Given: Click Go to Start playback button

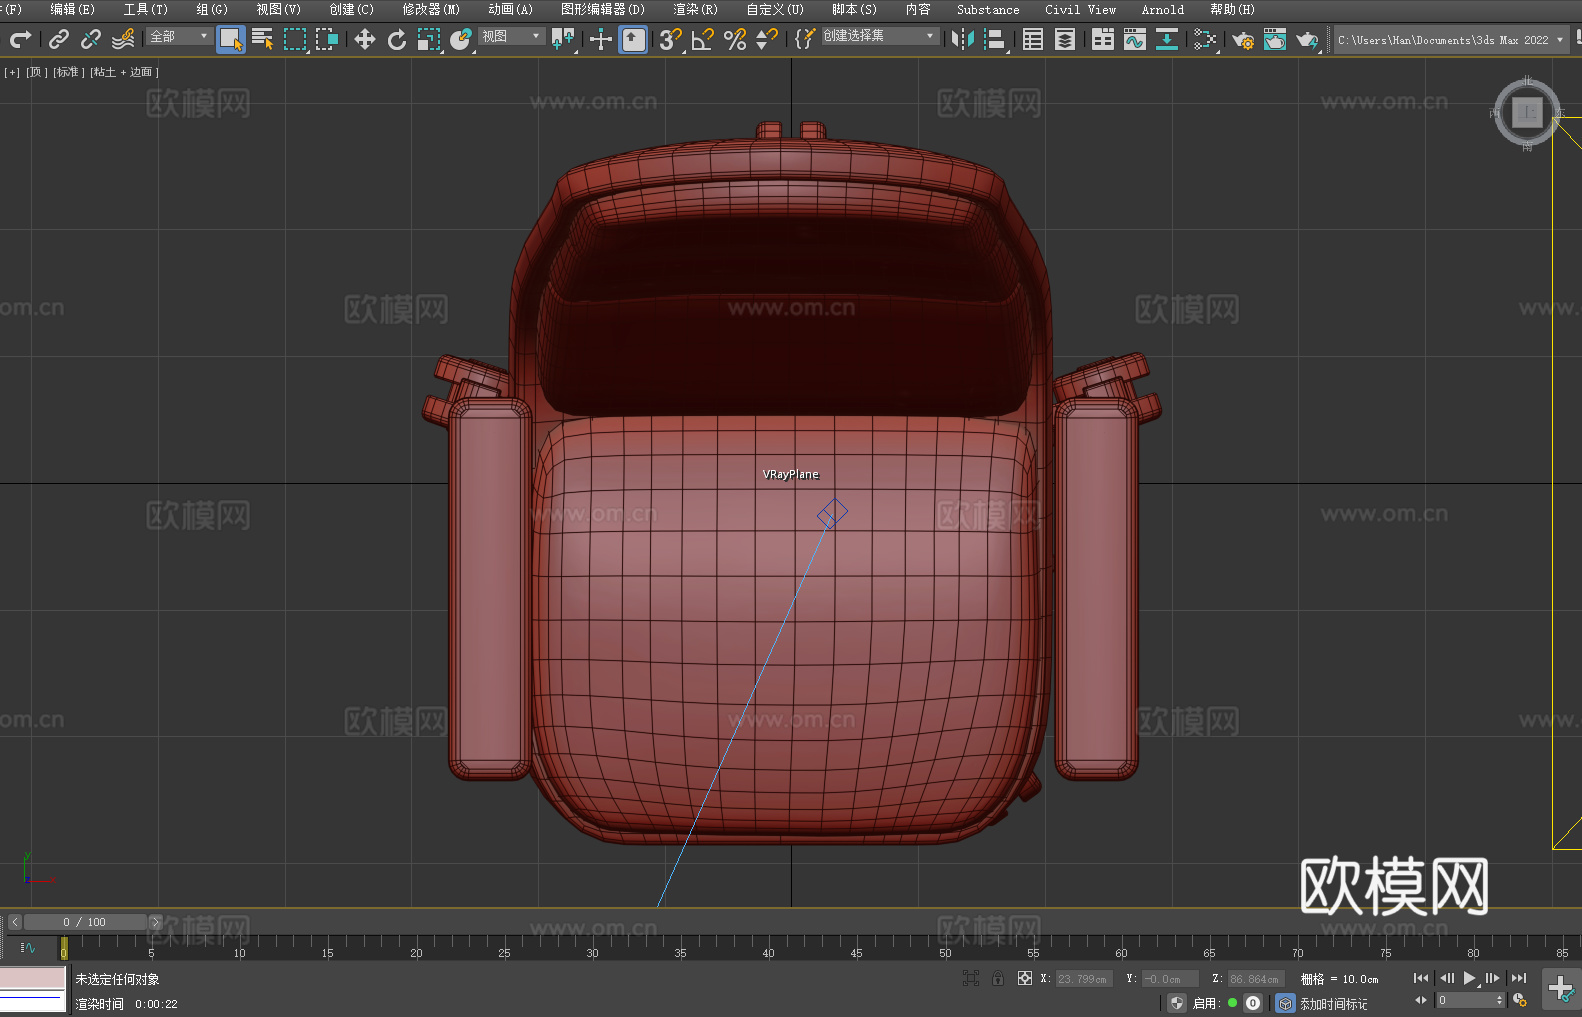Looking at the screenshot, I should click(x=1421, y=978).
